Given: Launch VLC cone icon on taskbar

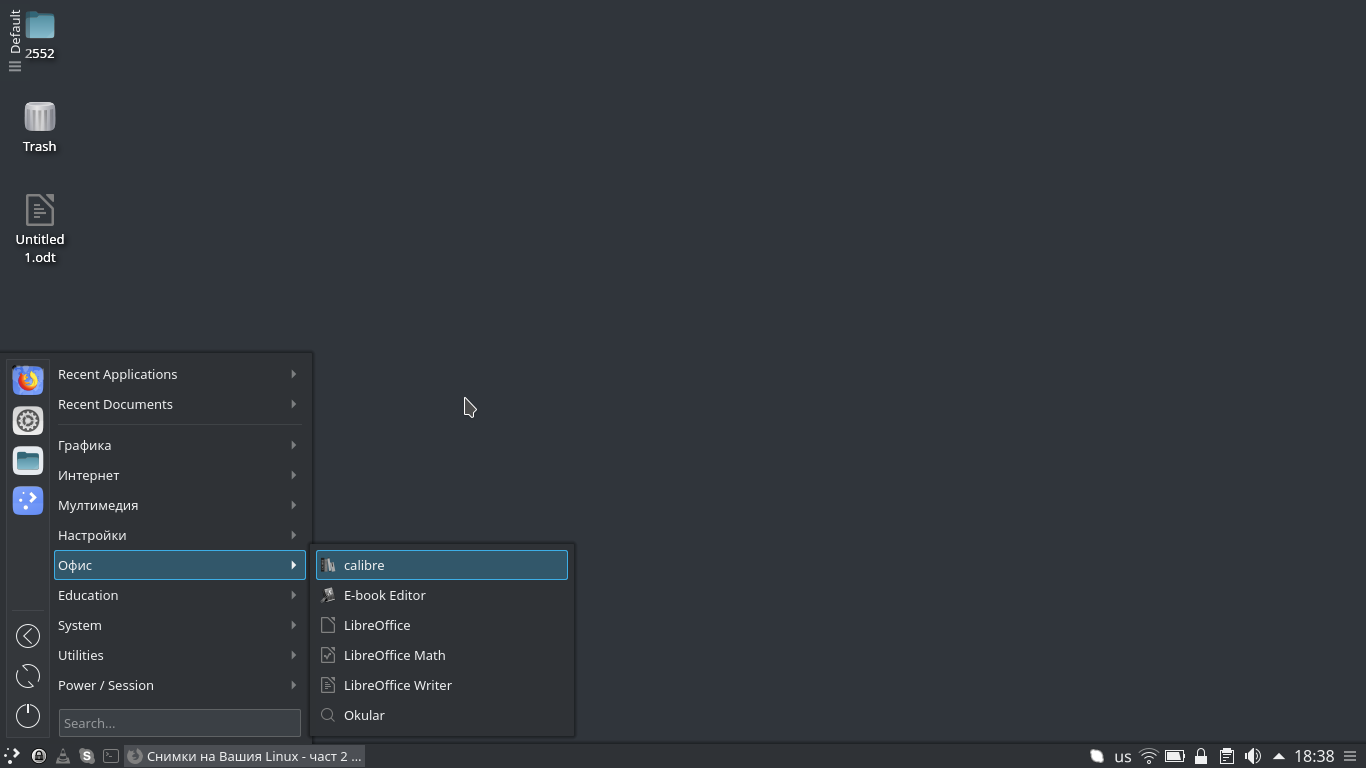Looking at the screenshot, I should [62, 756].
